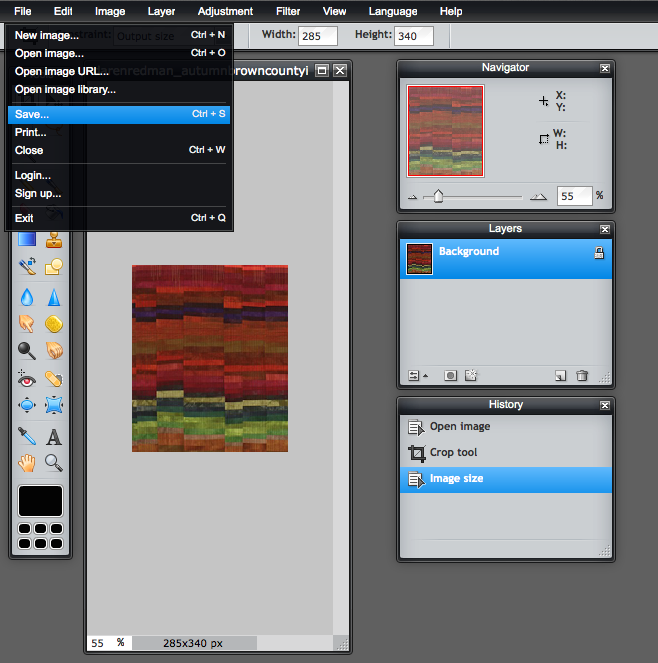This screenshot has width=658, height=663.
Task: Click the Width input field
Action: click(x=318, y=36)
